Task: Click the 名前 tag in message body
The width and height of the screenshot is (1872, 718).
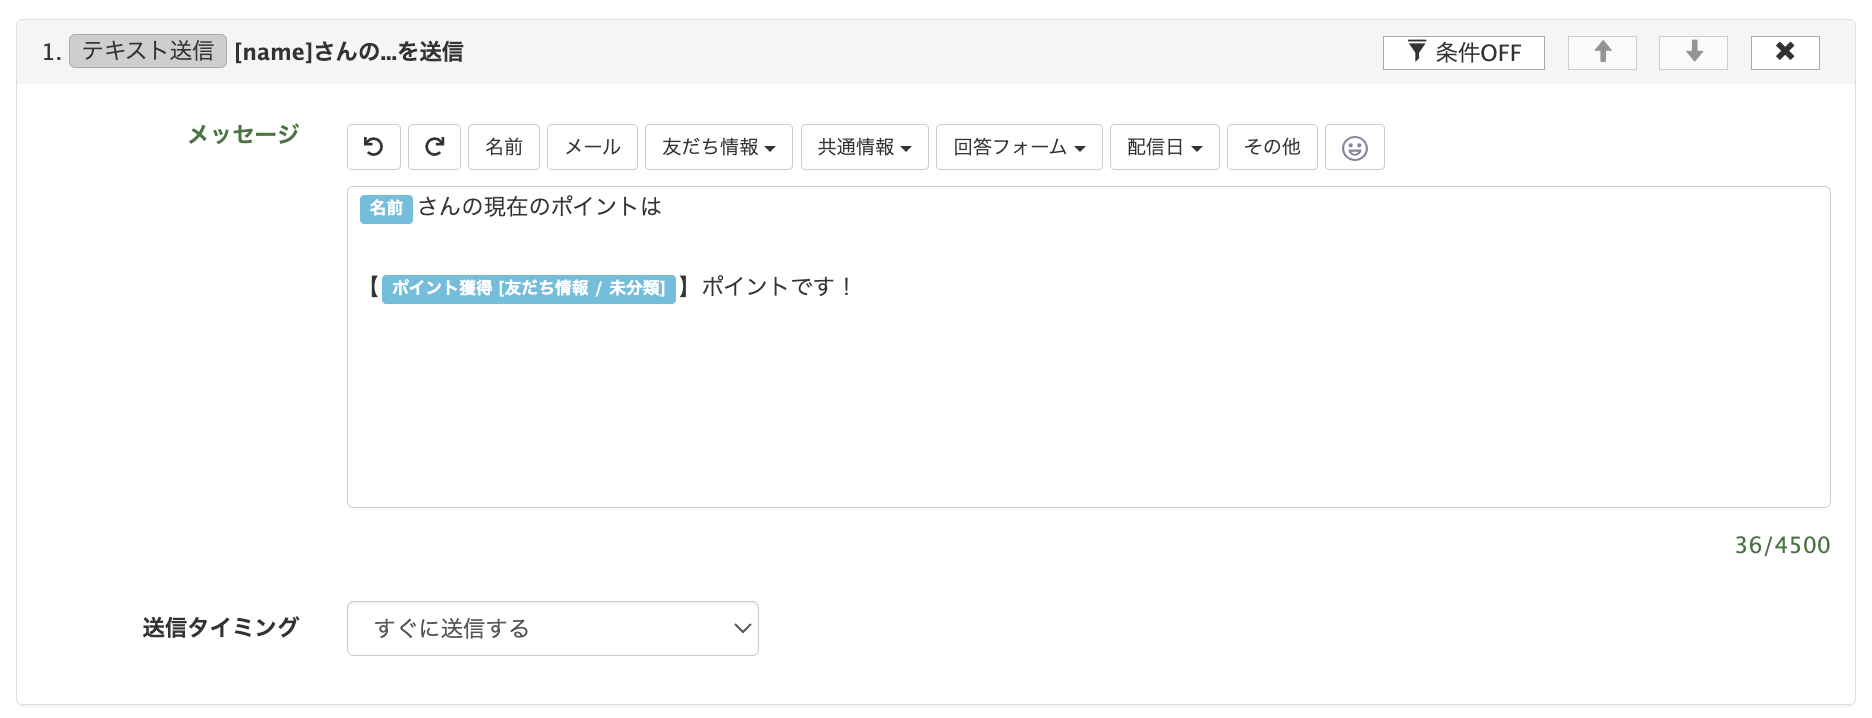Action: pos(386,208)
